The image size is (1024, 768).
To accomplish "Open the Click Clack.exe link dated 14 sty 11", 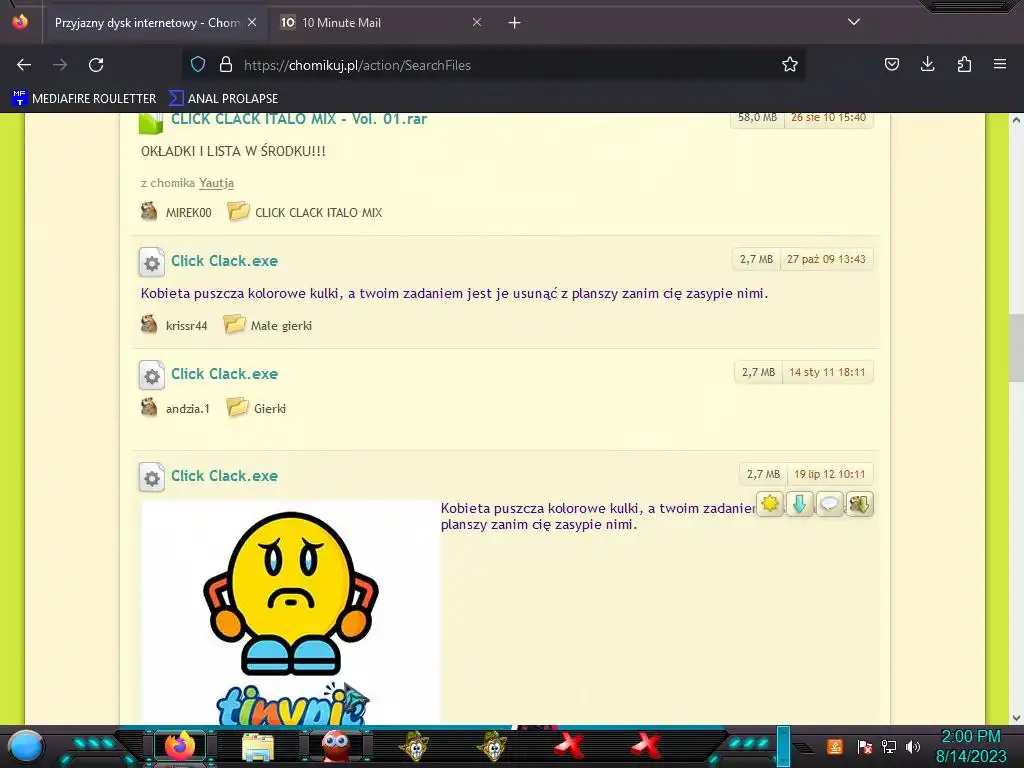I will pyautogui.click(x=224, y=374).
